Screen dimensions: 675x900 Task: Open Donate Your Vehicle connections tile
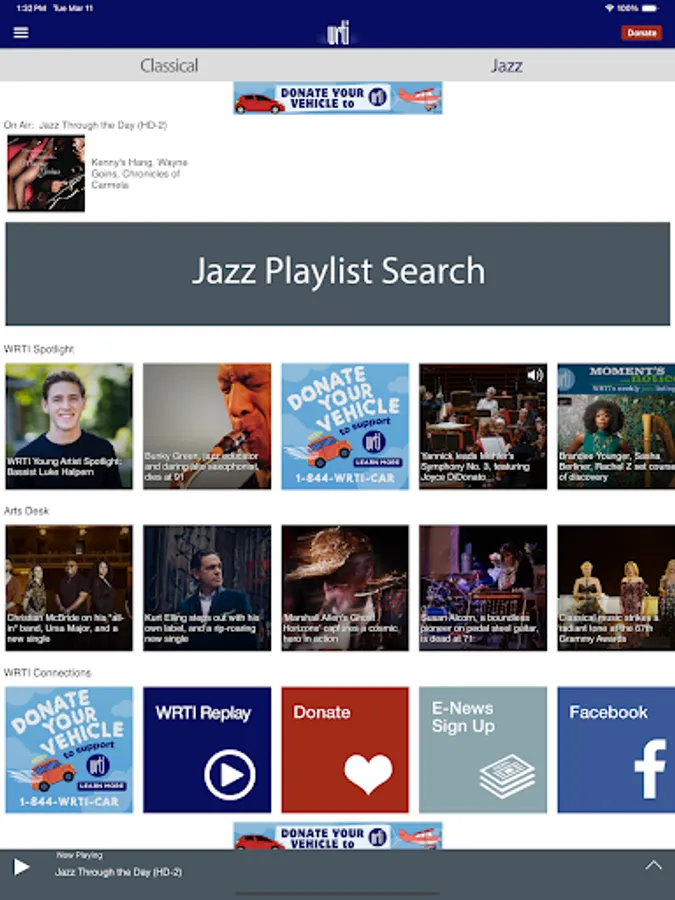click(x=69, y=750)
